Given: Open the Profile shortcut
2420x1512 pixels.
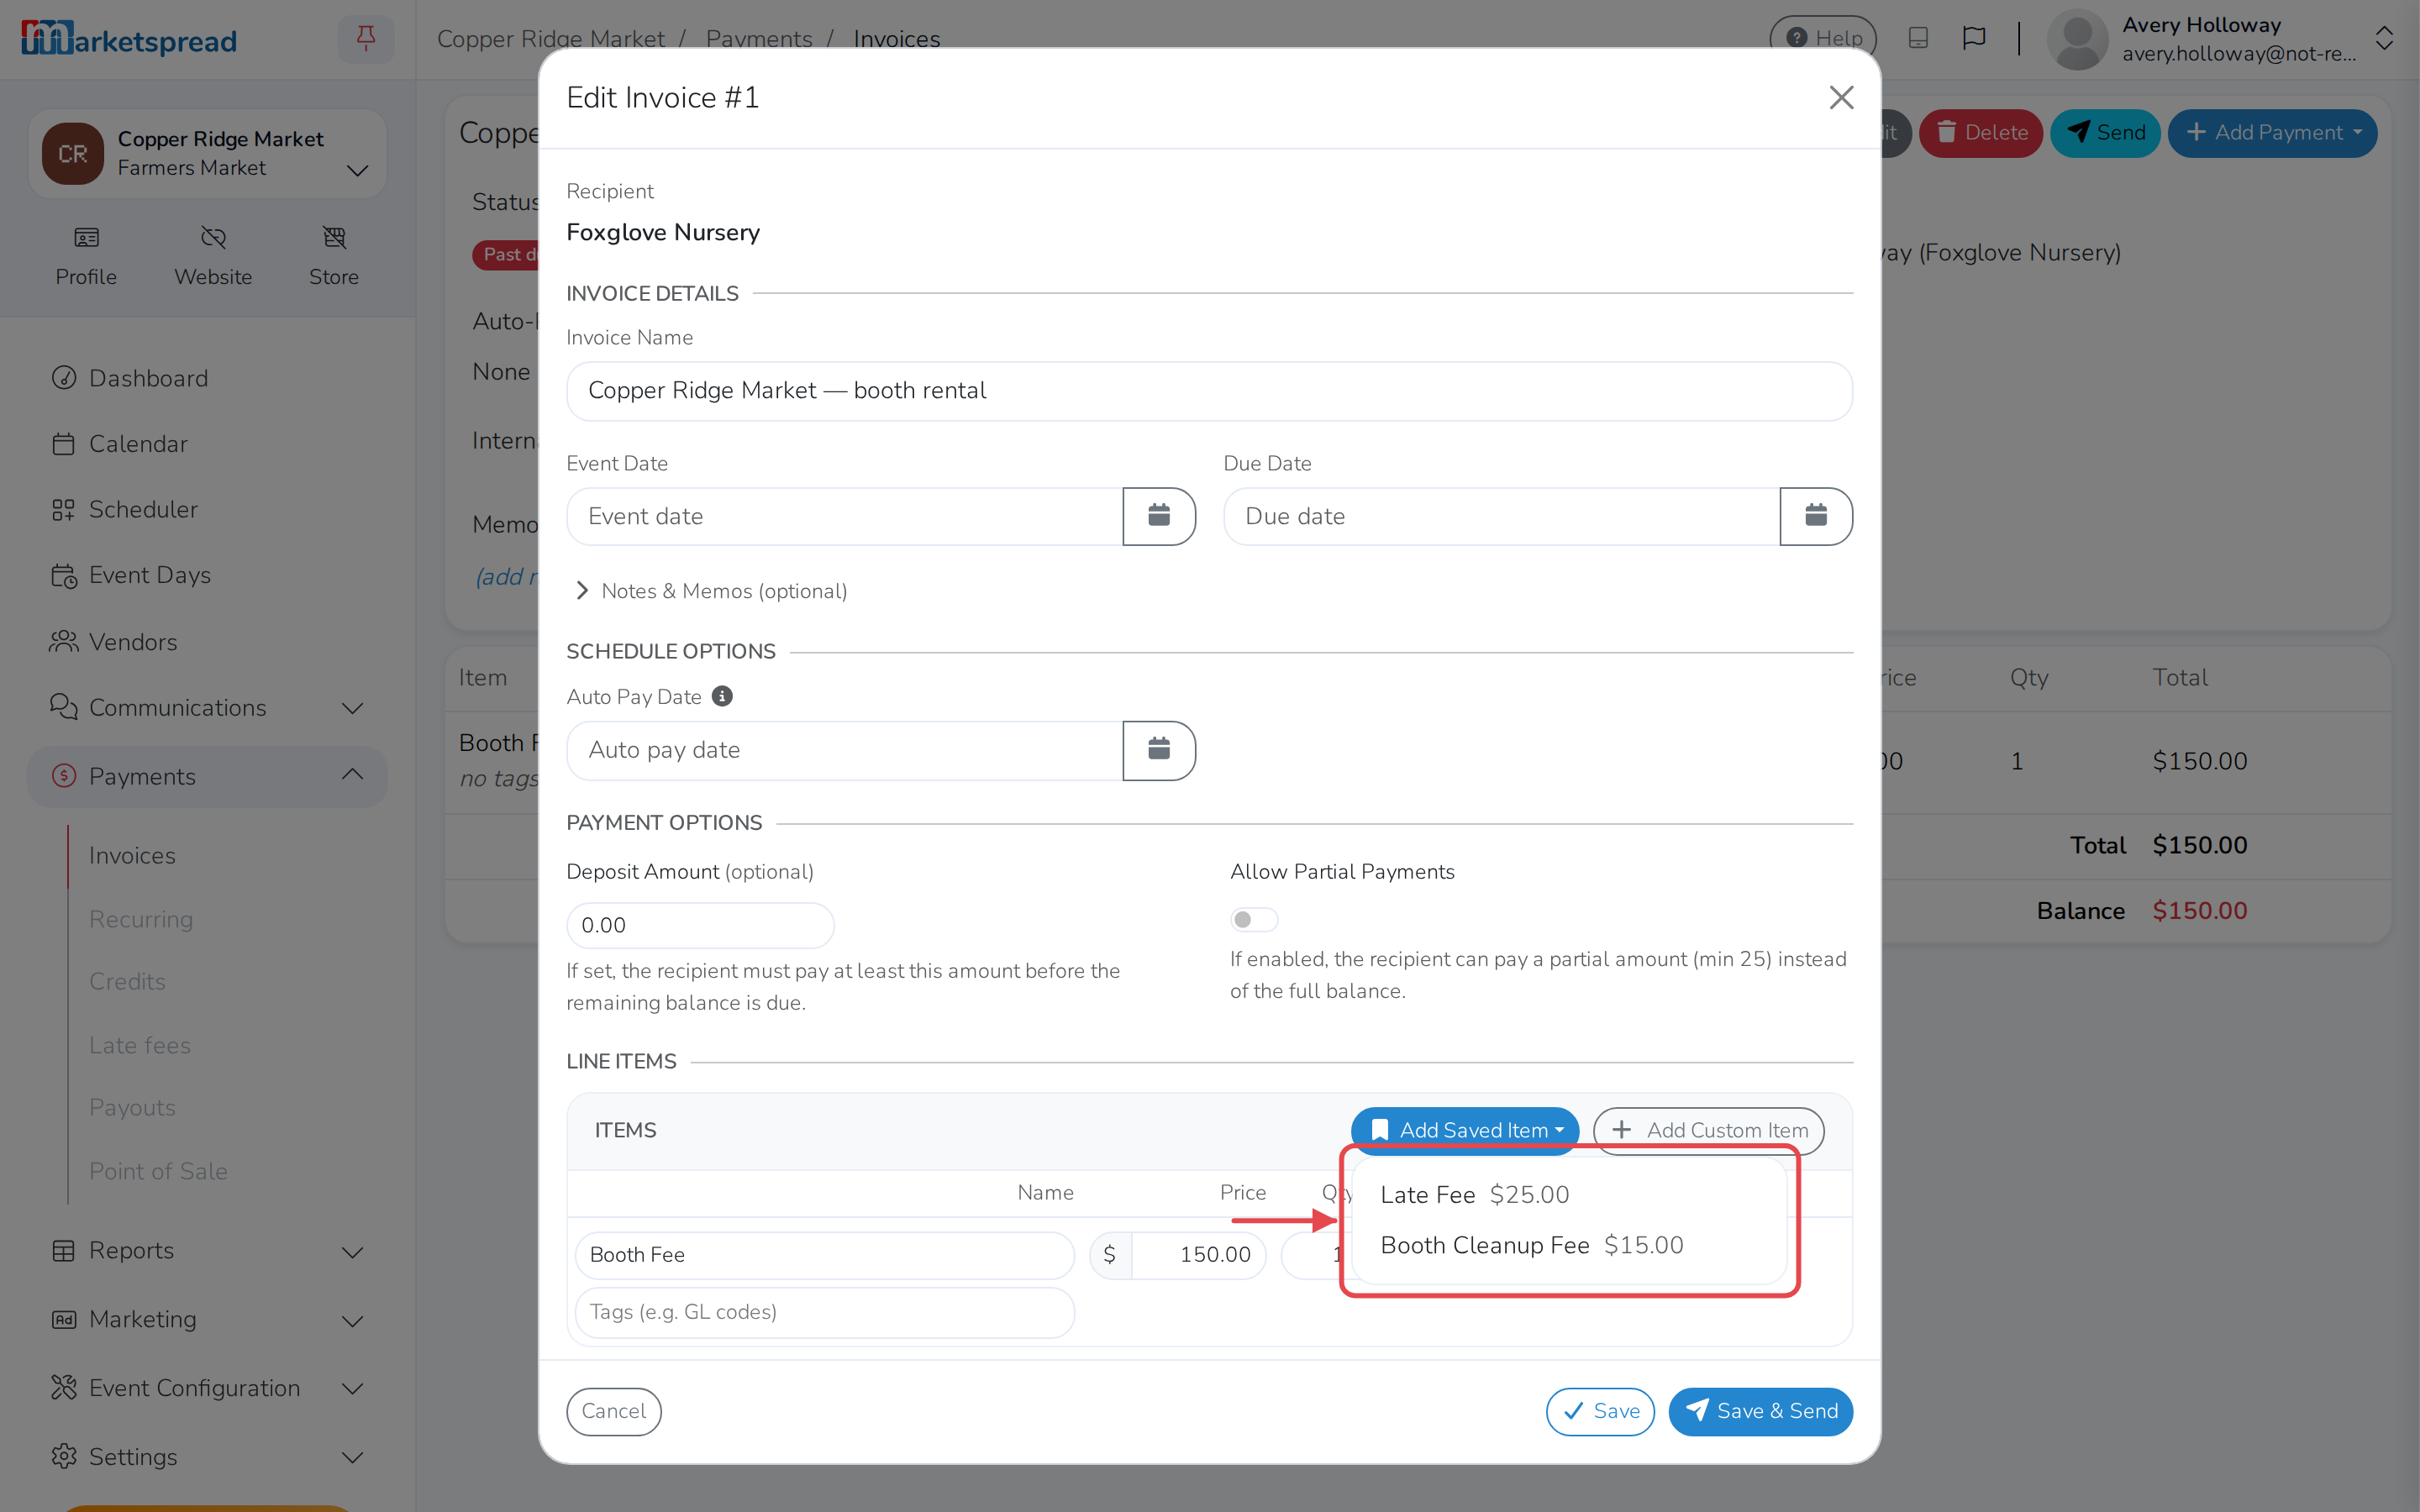Looking at the screenshot, I should pos(86,256).
